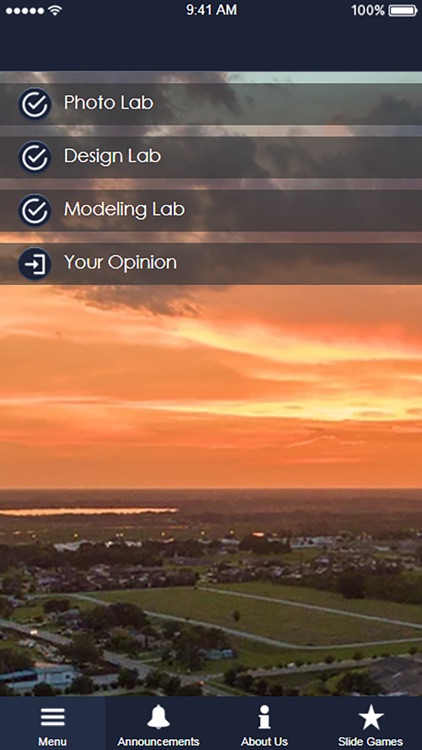Switch to the About Us tab label

tap(264, 742)
